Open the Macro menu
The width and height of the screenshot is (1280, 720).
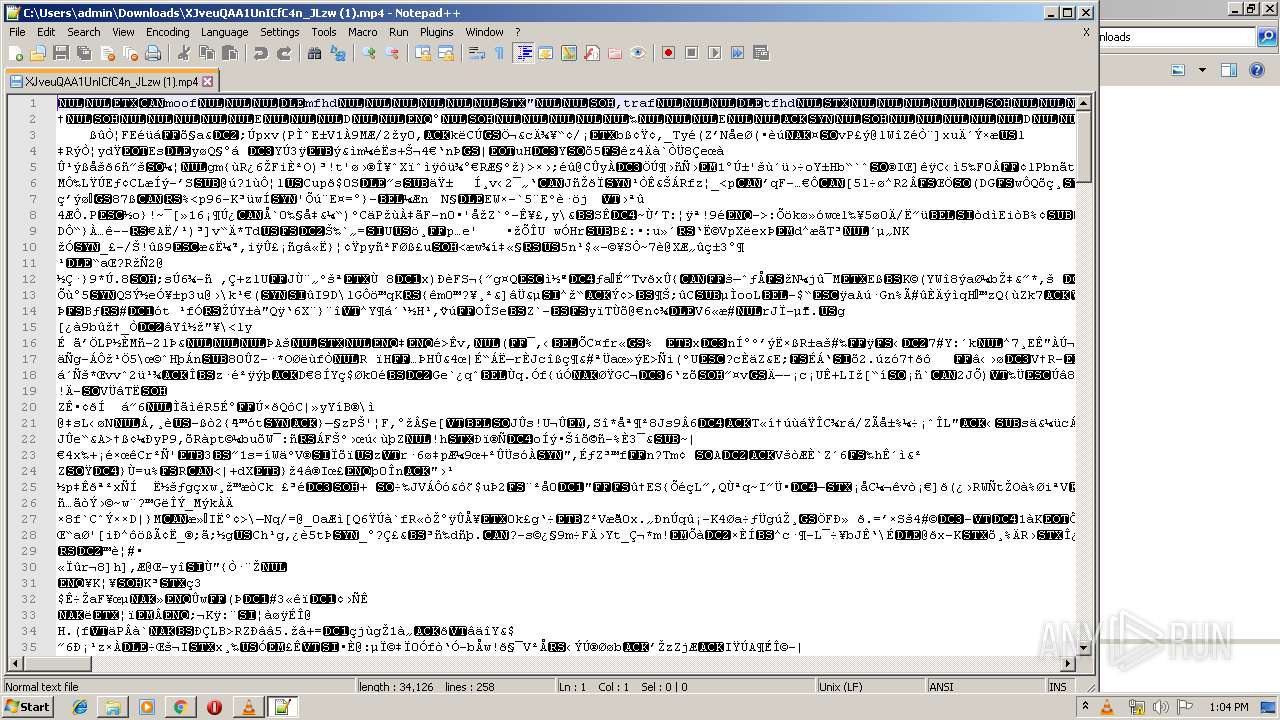pyautogui.click(x=363, y=32)
